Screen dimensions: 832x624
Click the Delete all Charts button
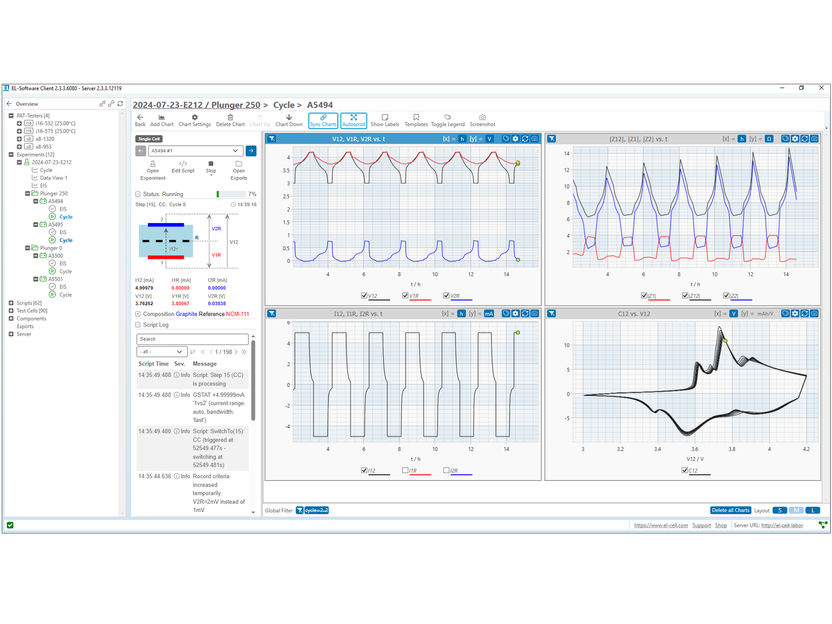(x=730, y=510)
